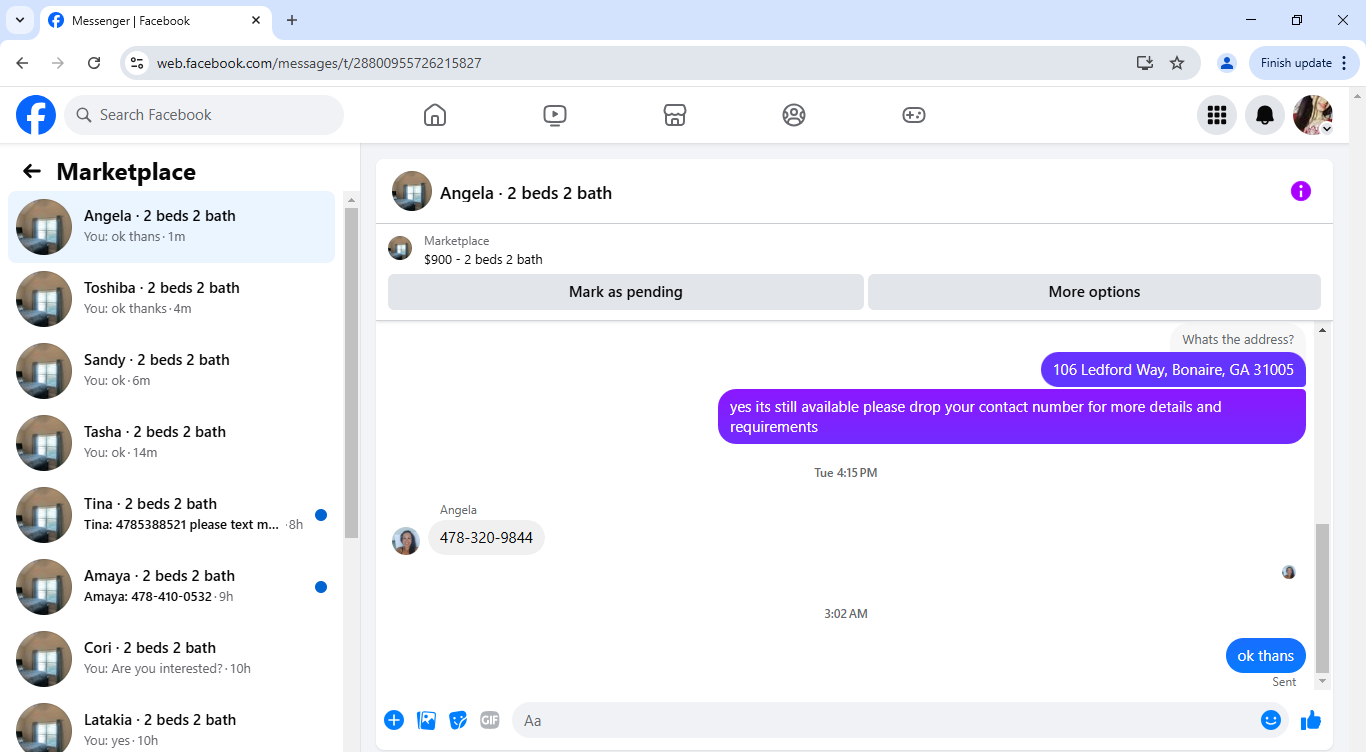
Task: Open the emoji picker smiley icon
Action: 1271,720
